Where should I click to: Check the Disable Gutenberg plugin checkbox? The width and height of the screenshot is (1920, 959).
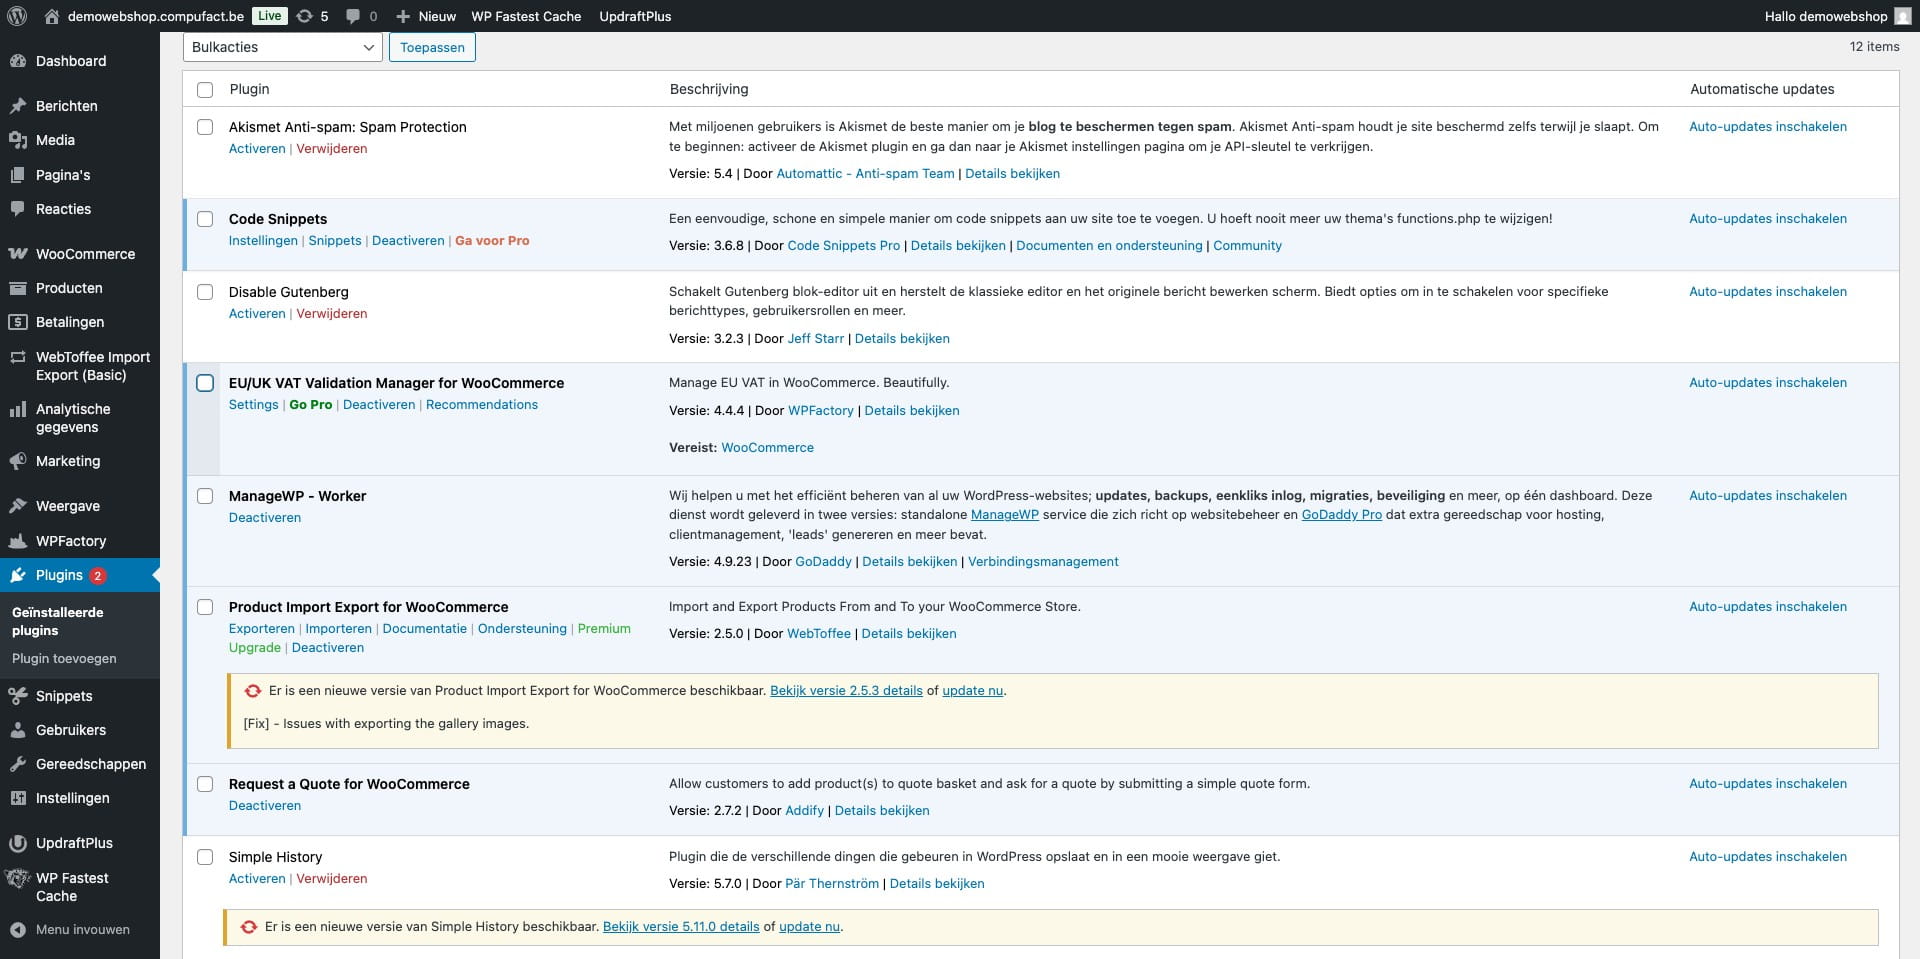205,292
